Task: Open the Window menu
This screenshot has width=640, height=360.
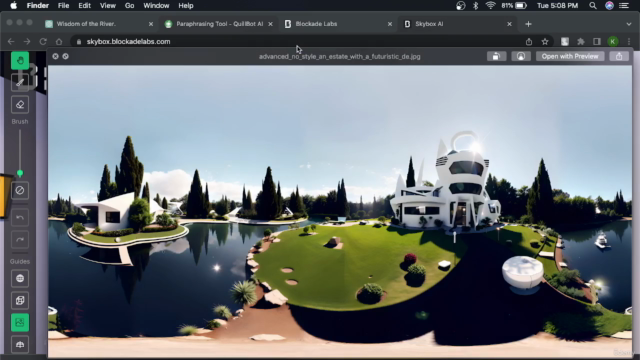Action: (x=156, y=6)
